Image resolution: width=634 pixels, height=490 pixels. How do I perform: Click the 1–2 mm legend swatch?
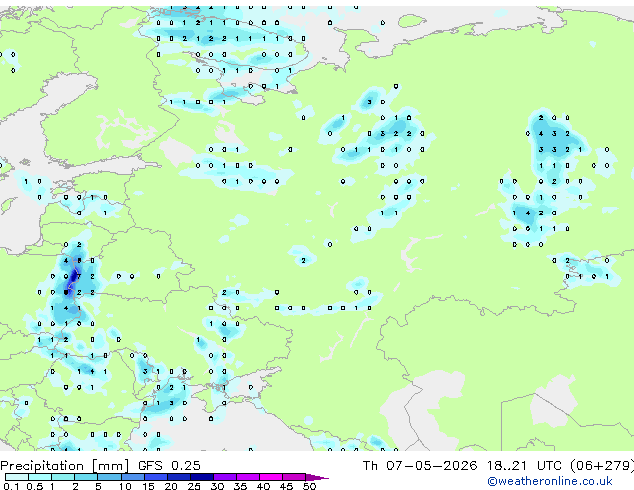(x=63, y=477)
